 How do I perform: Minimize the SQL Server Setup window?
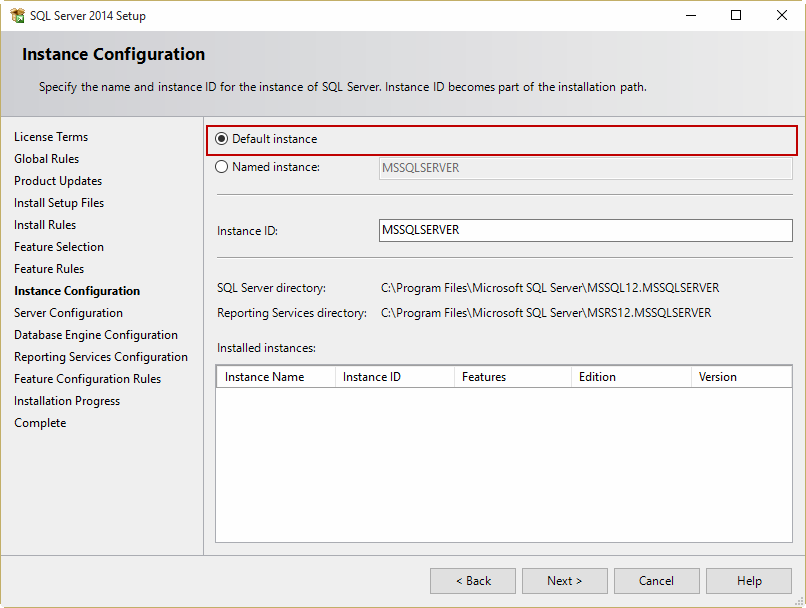(x=690, y=16)
